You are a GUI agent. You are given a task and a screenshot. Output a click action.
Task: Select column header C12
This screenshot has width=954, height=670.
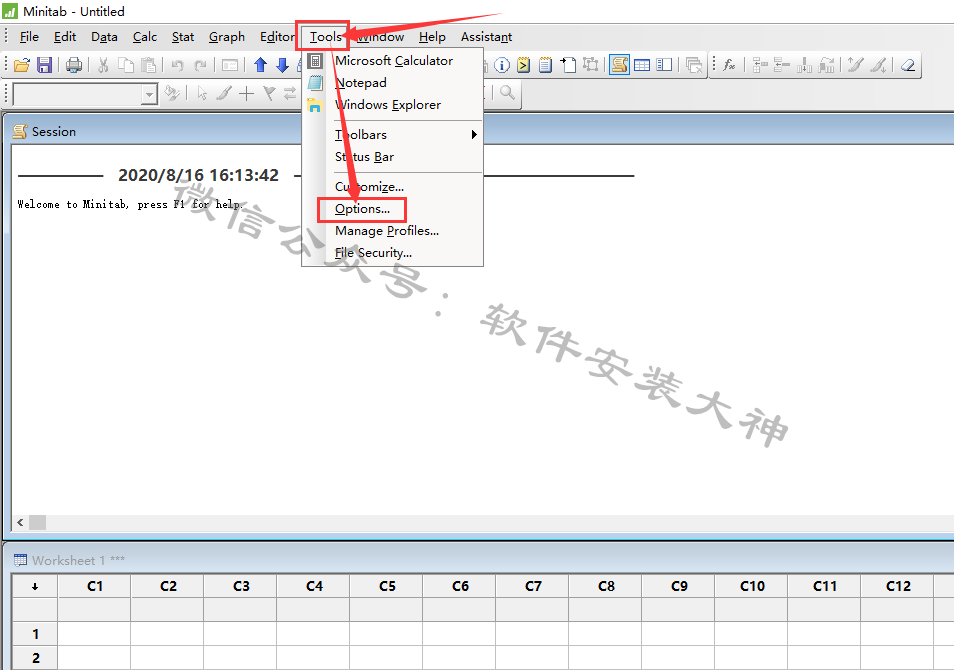pos(897,586)
